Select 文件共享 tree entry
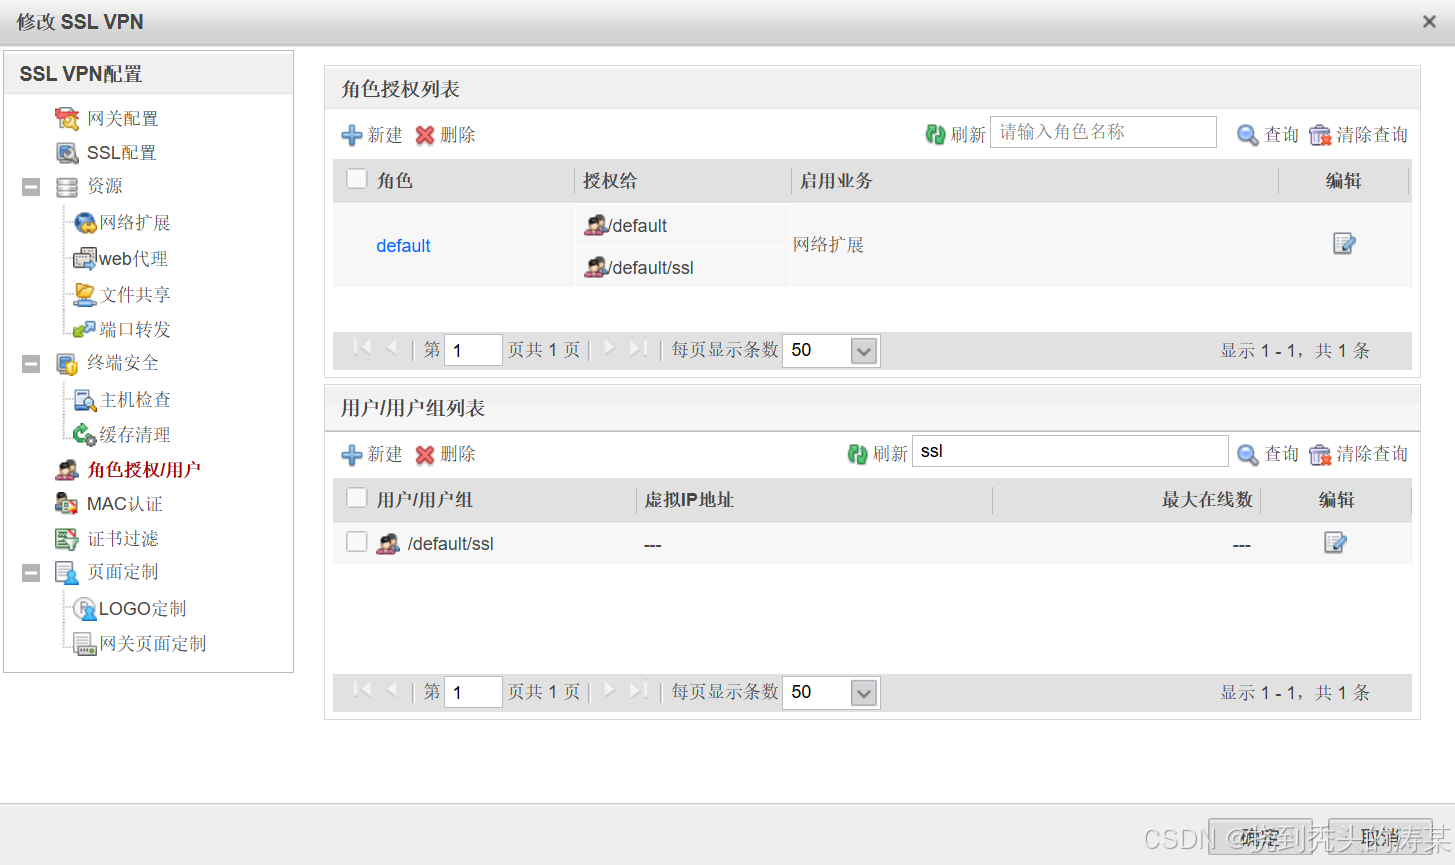Image resolution: width=1455 pixels, height=865 pixels. [x=135, y=295]
